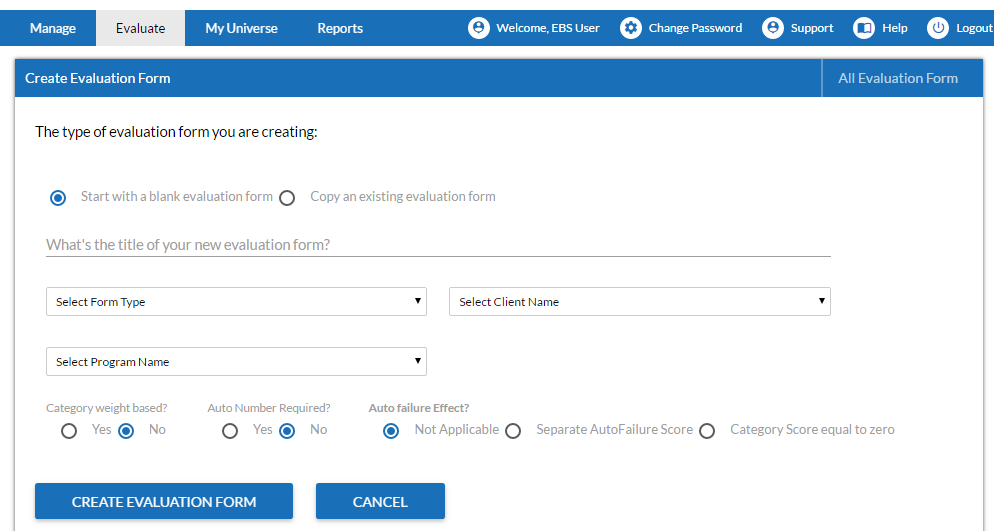The width and height of the screenshot is (994, 531).
Task: Click the Change Password gear icon
Action: pos(631,28)
